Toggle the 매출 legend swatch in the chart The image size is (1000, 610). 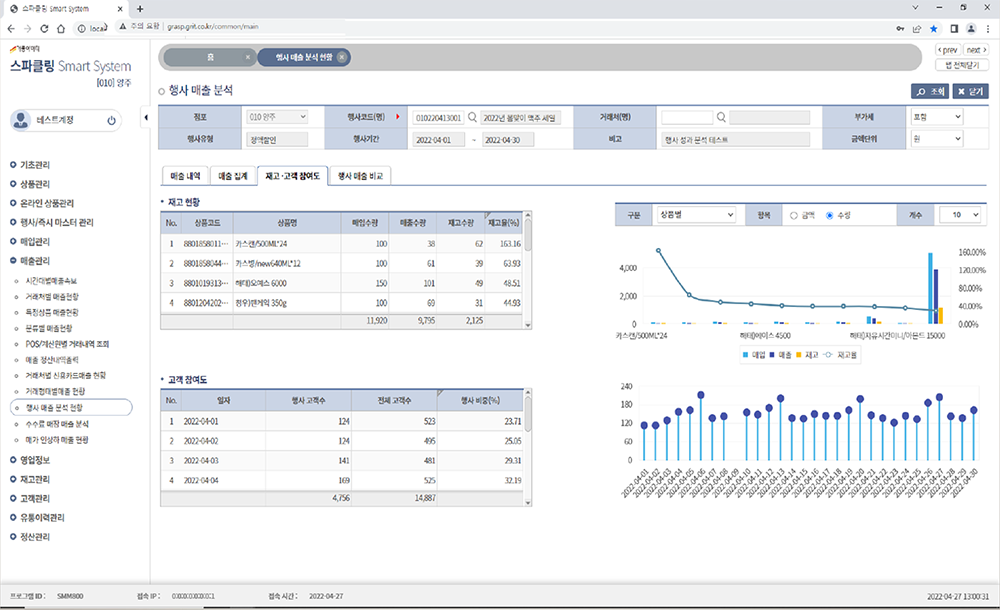(x=772, y=355)
